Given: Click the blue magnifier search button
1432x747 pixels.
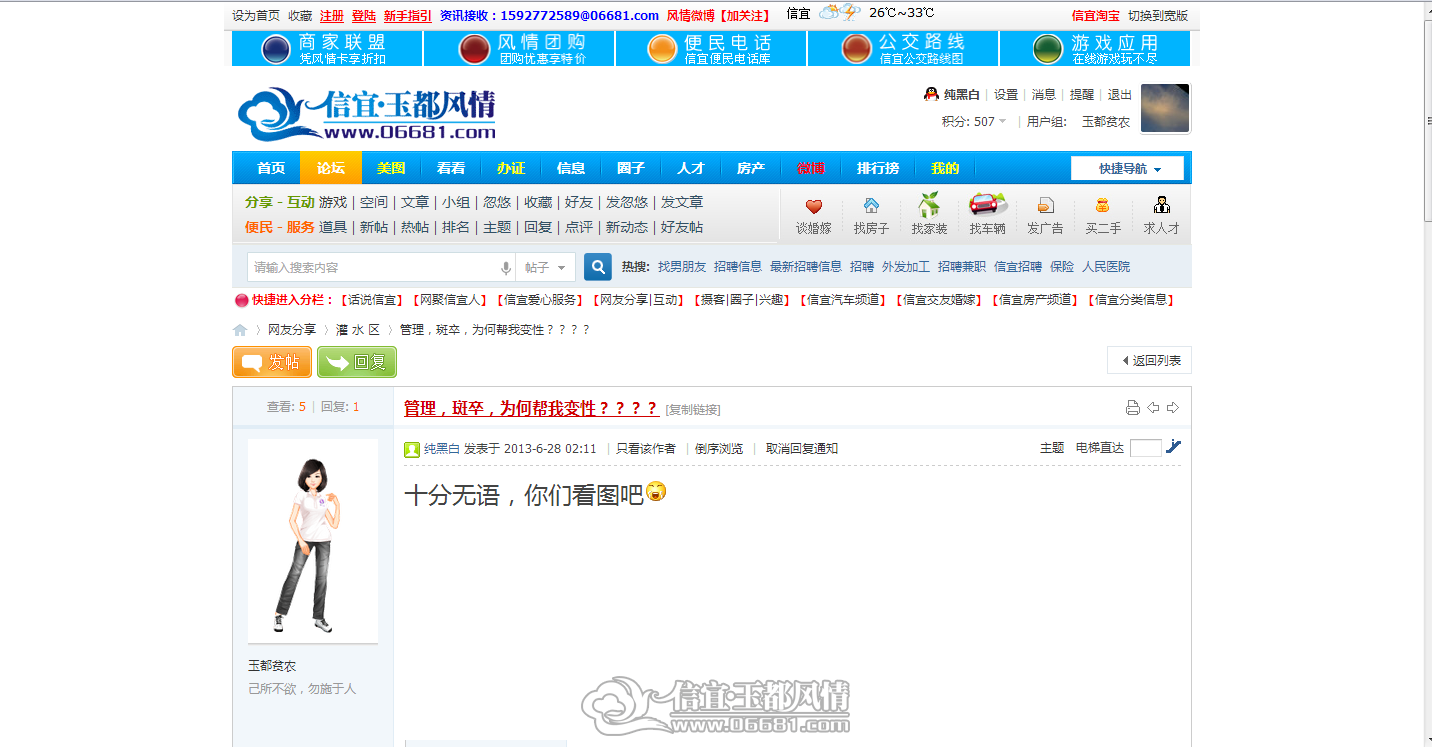Looking at the screenshot, I should (598, 267).
